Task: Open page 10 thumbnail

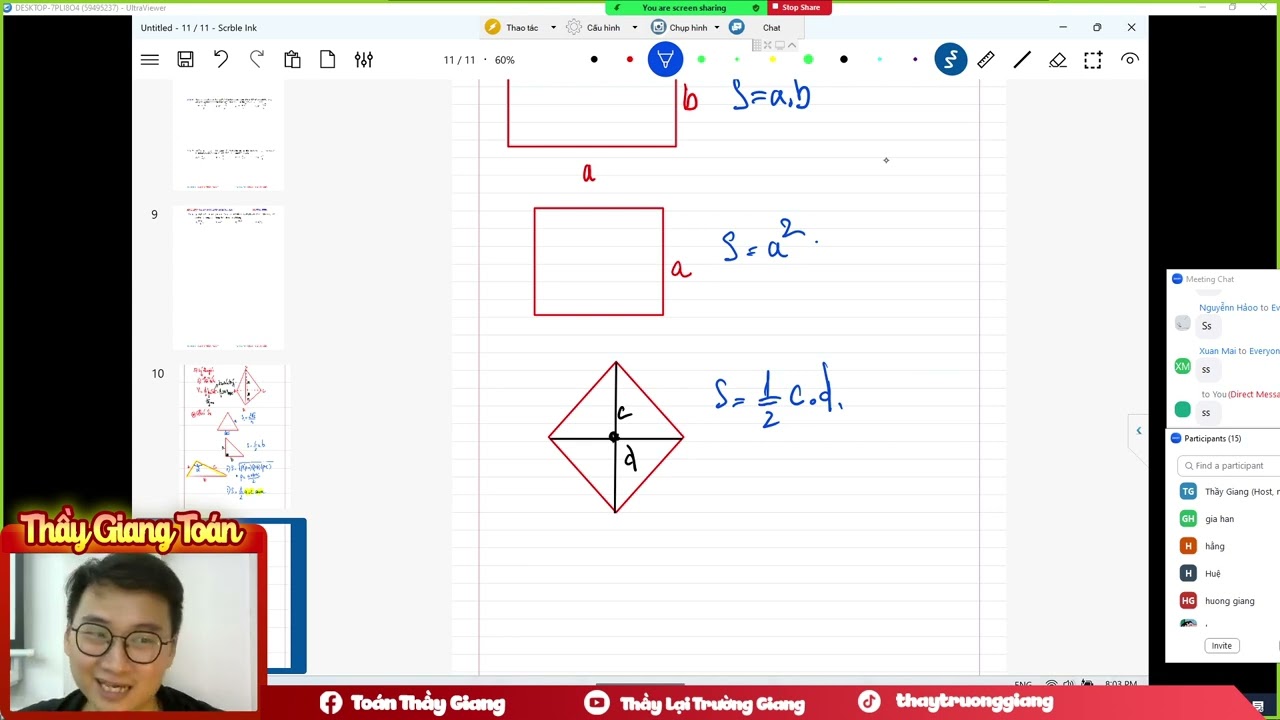Action: pos(235,436)
